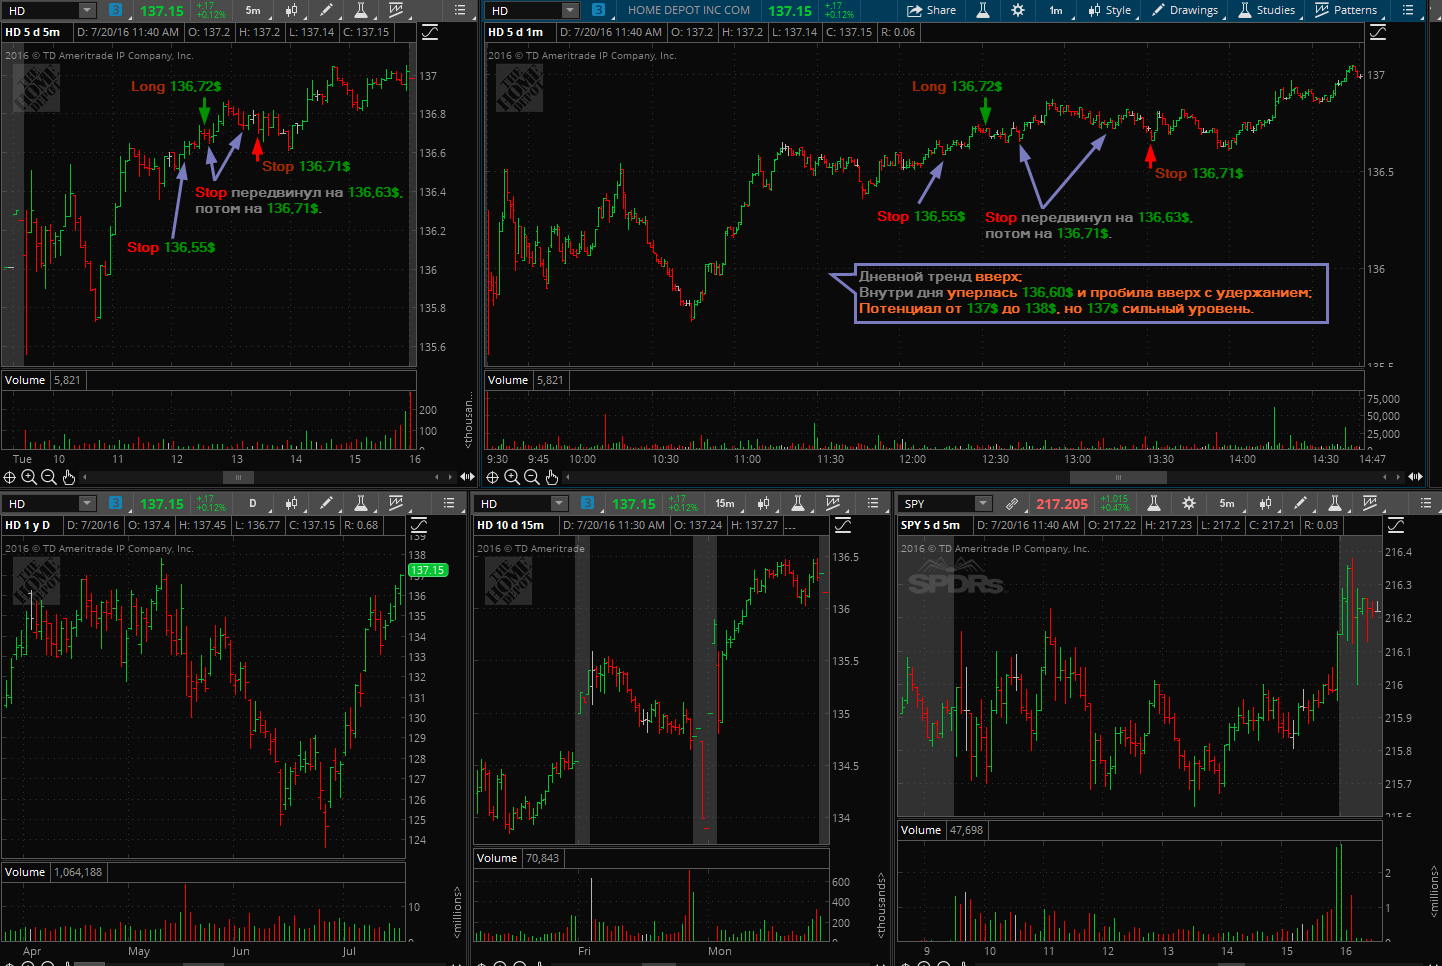The height and width of the screenshot is (966, 1442).
Task: Open the D timeframe selector in daily chart
Action: tap(253, 503)
